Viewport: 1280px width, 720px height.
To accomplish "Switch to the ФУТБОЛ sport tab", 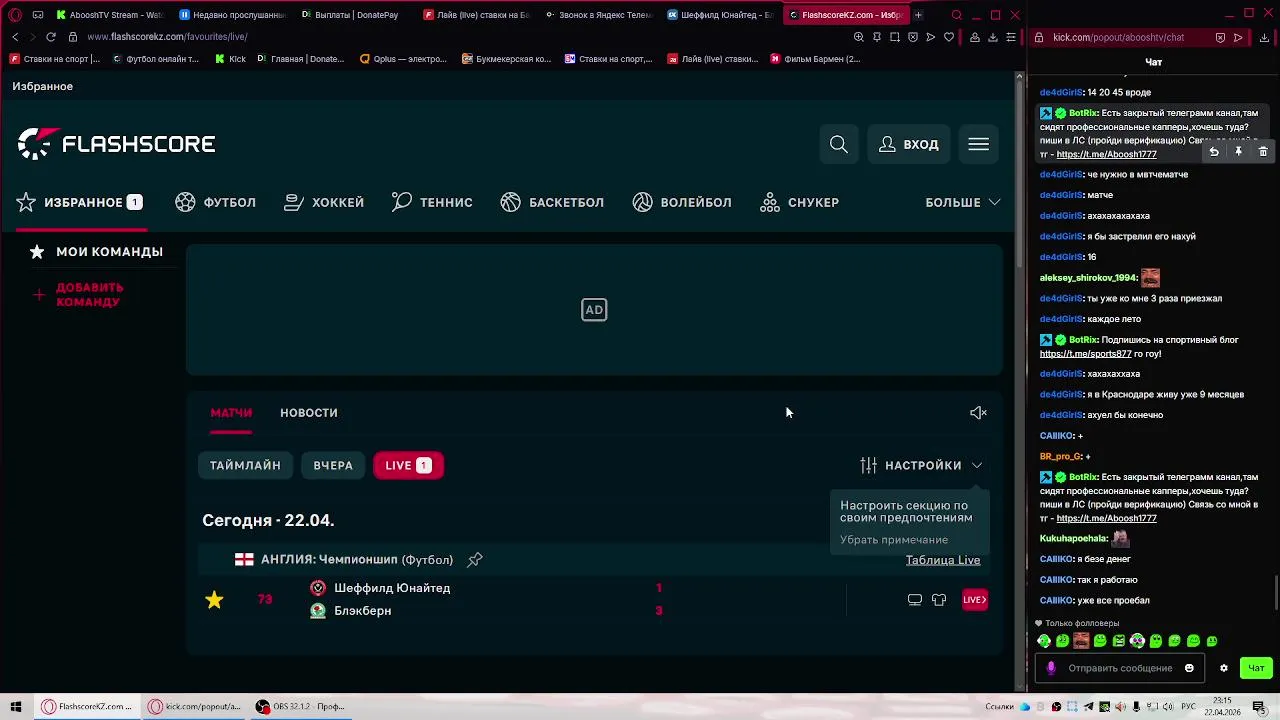I will pos(216,202).
